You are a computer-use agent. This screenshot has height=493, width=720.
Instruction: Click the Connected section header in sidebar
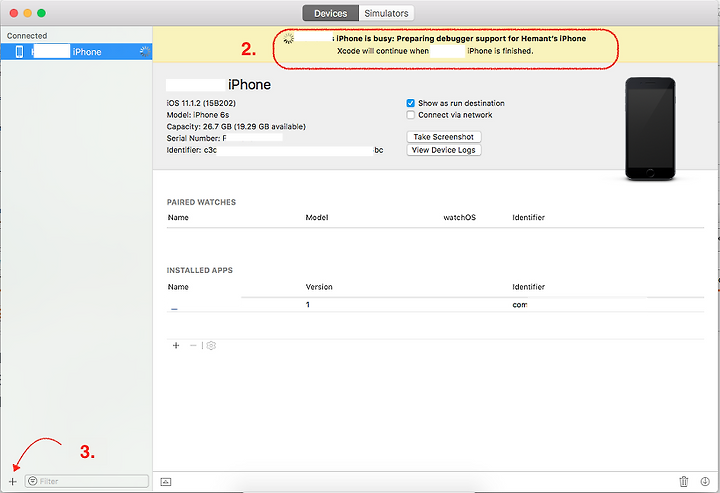(x=27, y=36)
